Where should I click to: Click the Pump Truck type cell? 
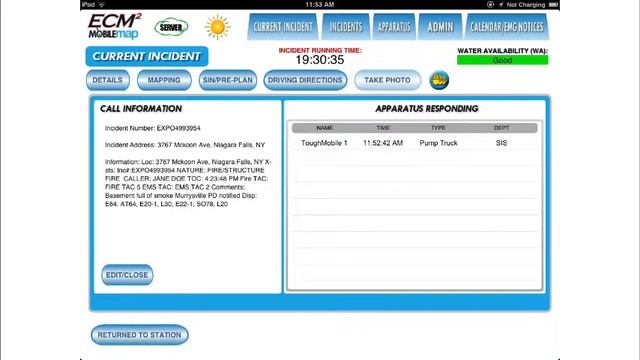[438, 143]
